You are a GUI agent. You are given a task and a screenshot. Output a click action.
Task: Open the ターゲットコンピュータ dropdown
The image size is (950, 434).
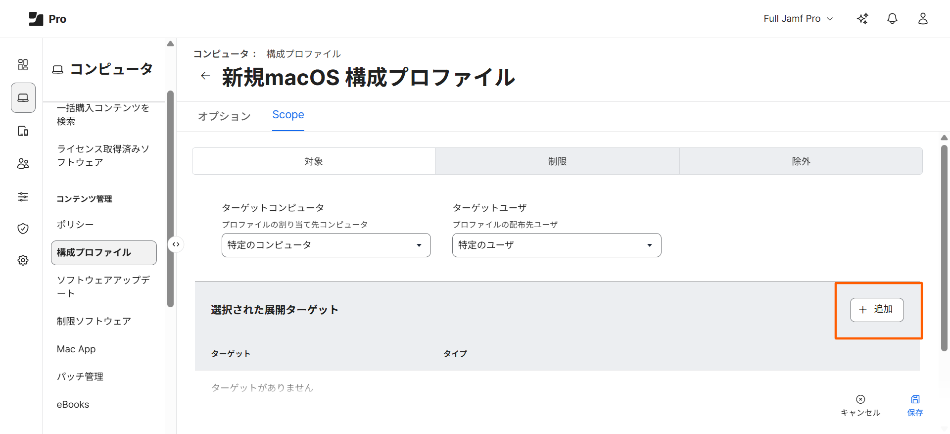[325, 245]
